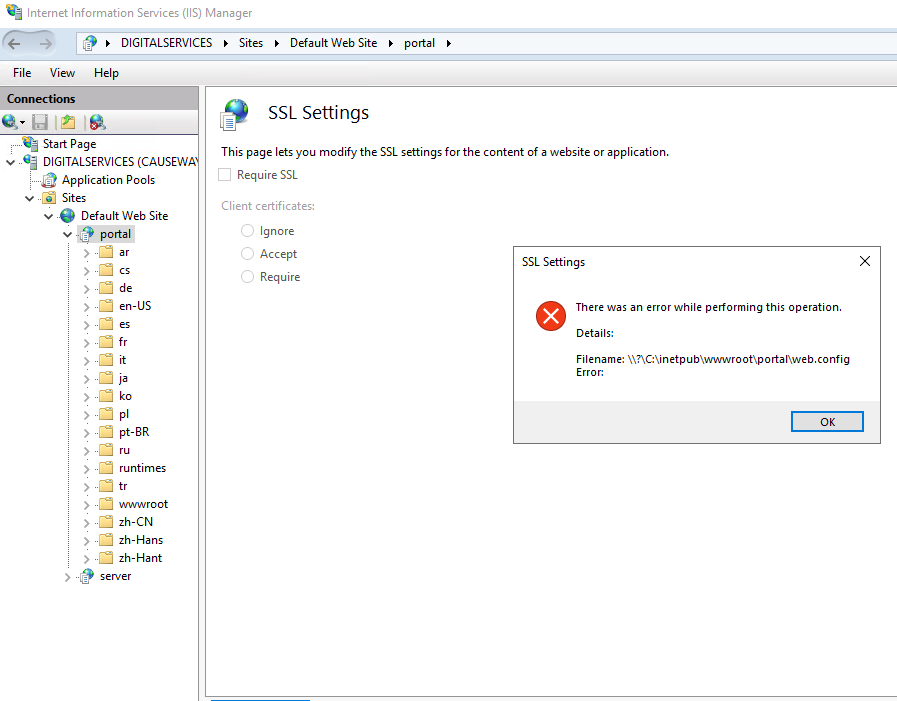Screen dimensions: 897x701
Task: Select the Ignore client certificates option
Action: coord(247,231)
